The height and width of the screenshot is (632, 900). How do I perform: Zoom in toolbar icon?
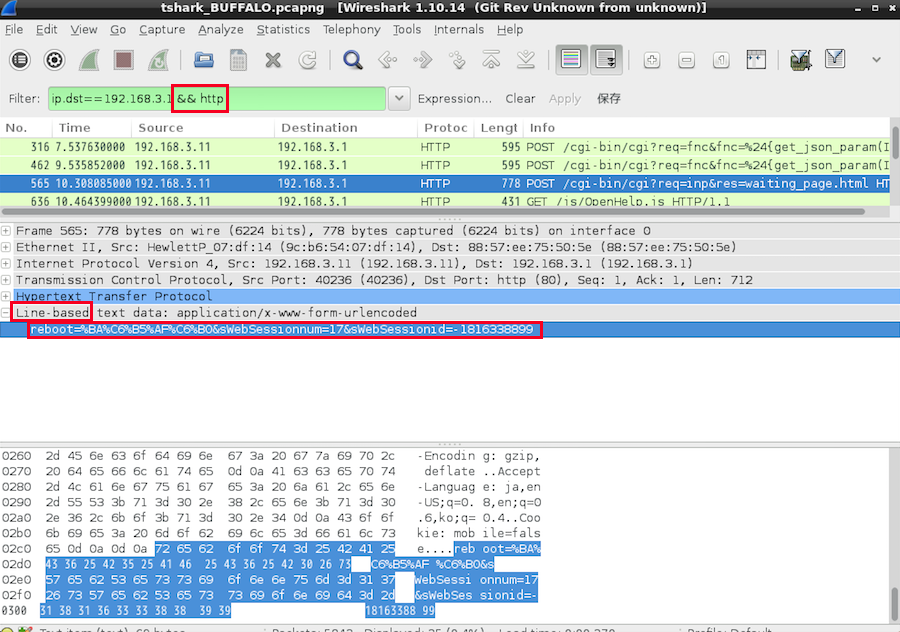point(651,60)
